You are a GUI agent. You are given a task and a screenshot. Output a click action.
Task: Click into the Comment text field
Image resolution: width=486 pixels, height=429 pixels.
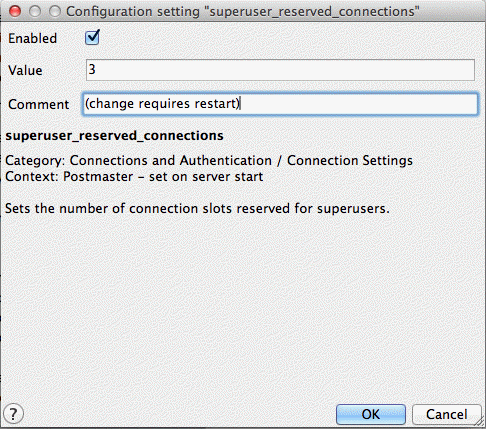[280, 104]
